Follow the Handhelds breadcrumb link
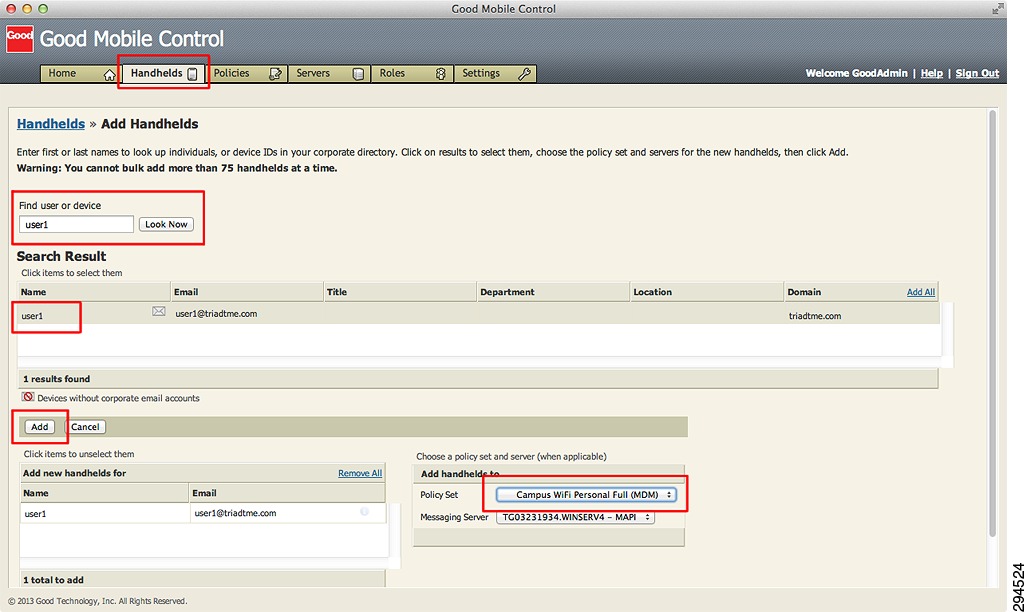 click(x=51, y=124)
